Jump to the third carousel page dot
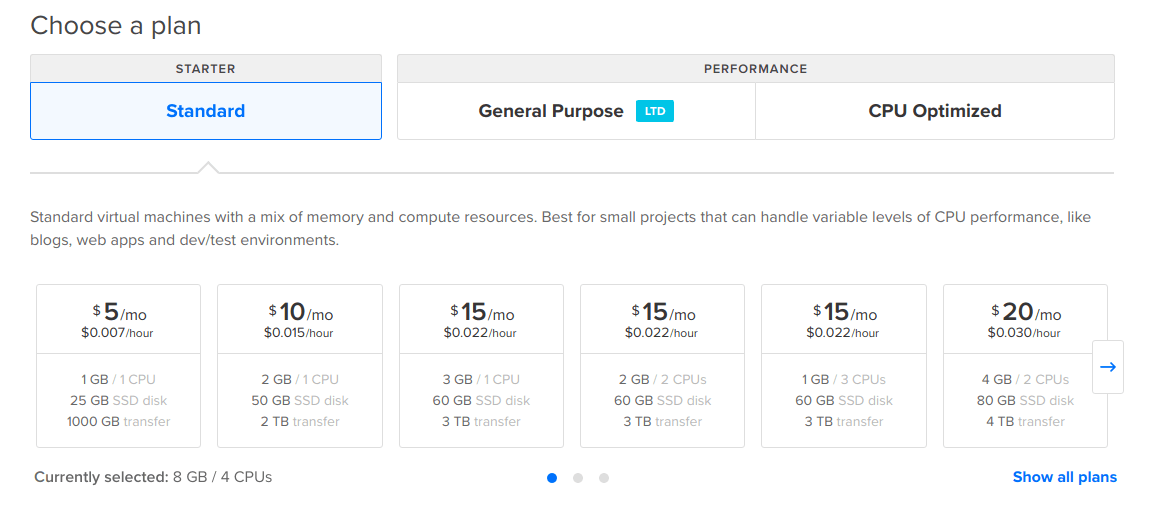The width and height of the screenshot is (1150, 509). (x=604, y=478)
